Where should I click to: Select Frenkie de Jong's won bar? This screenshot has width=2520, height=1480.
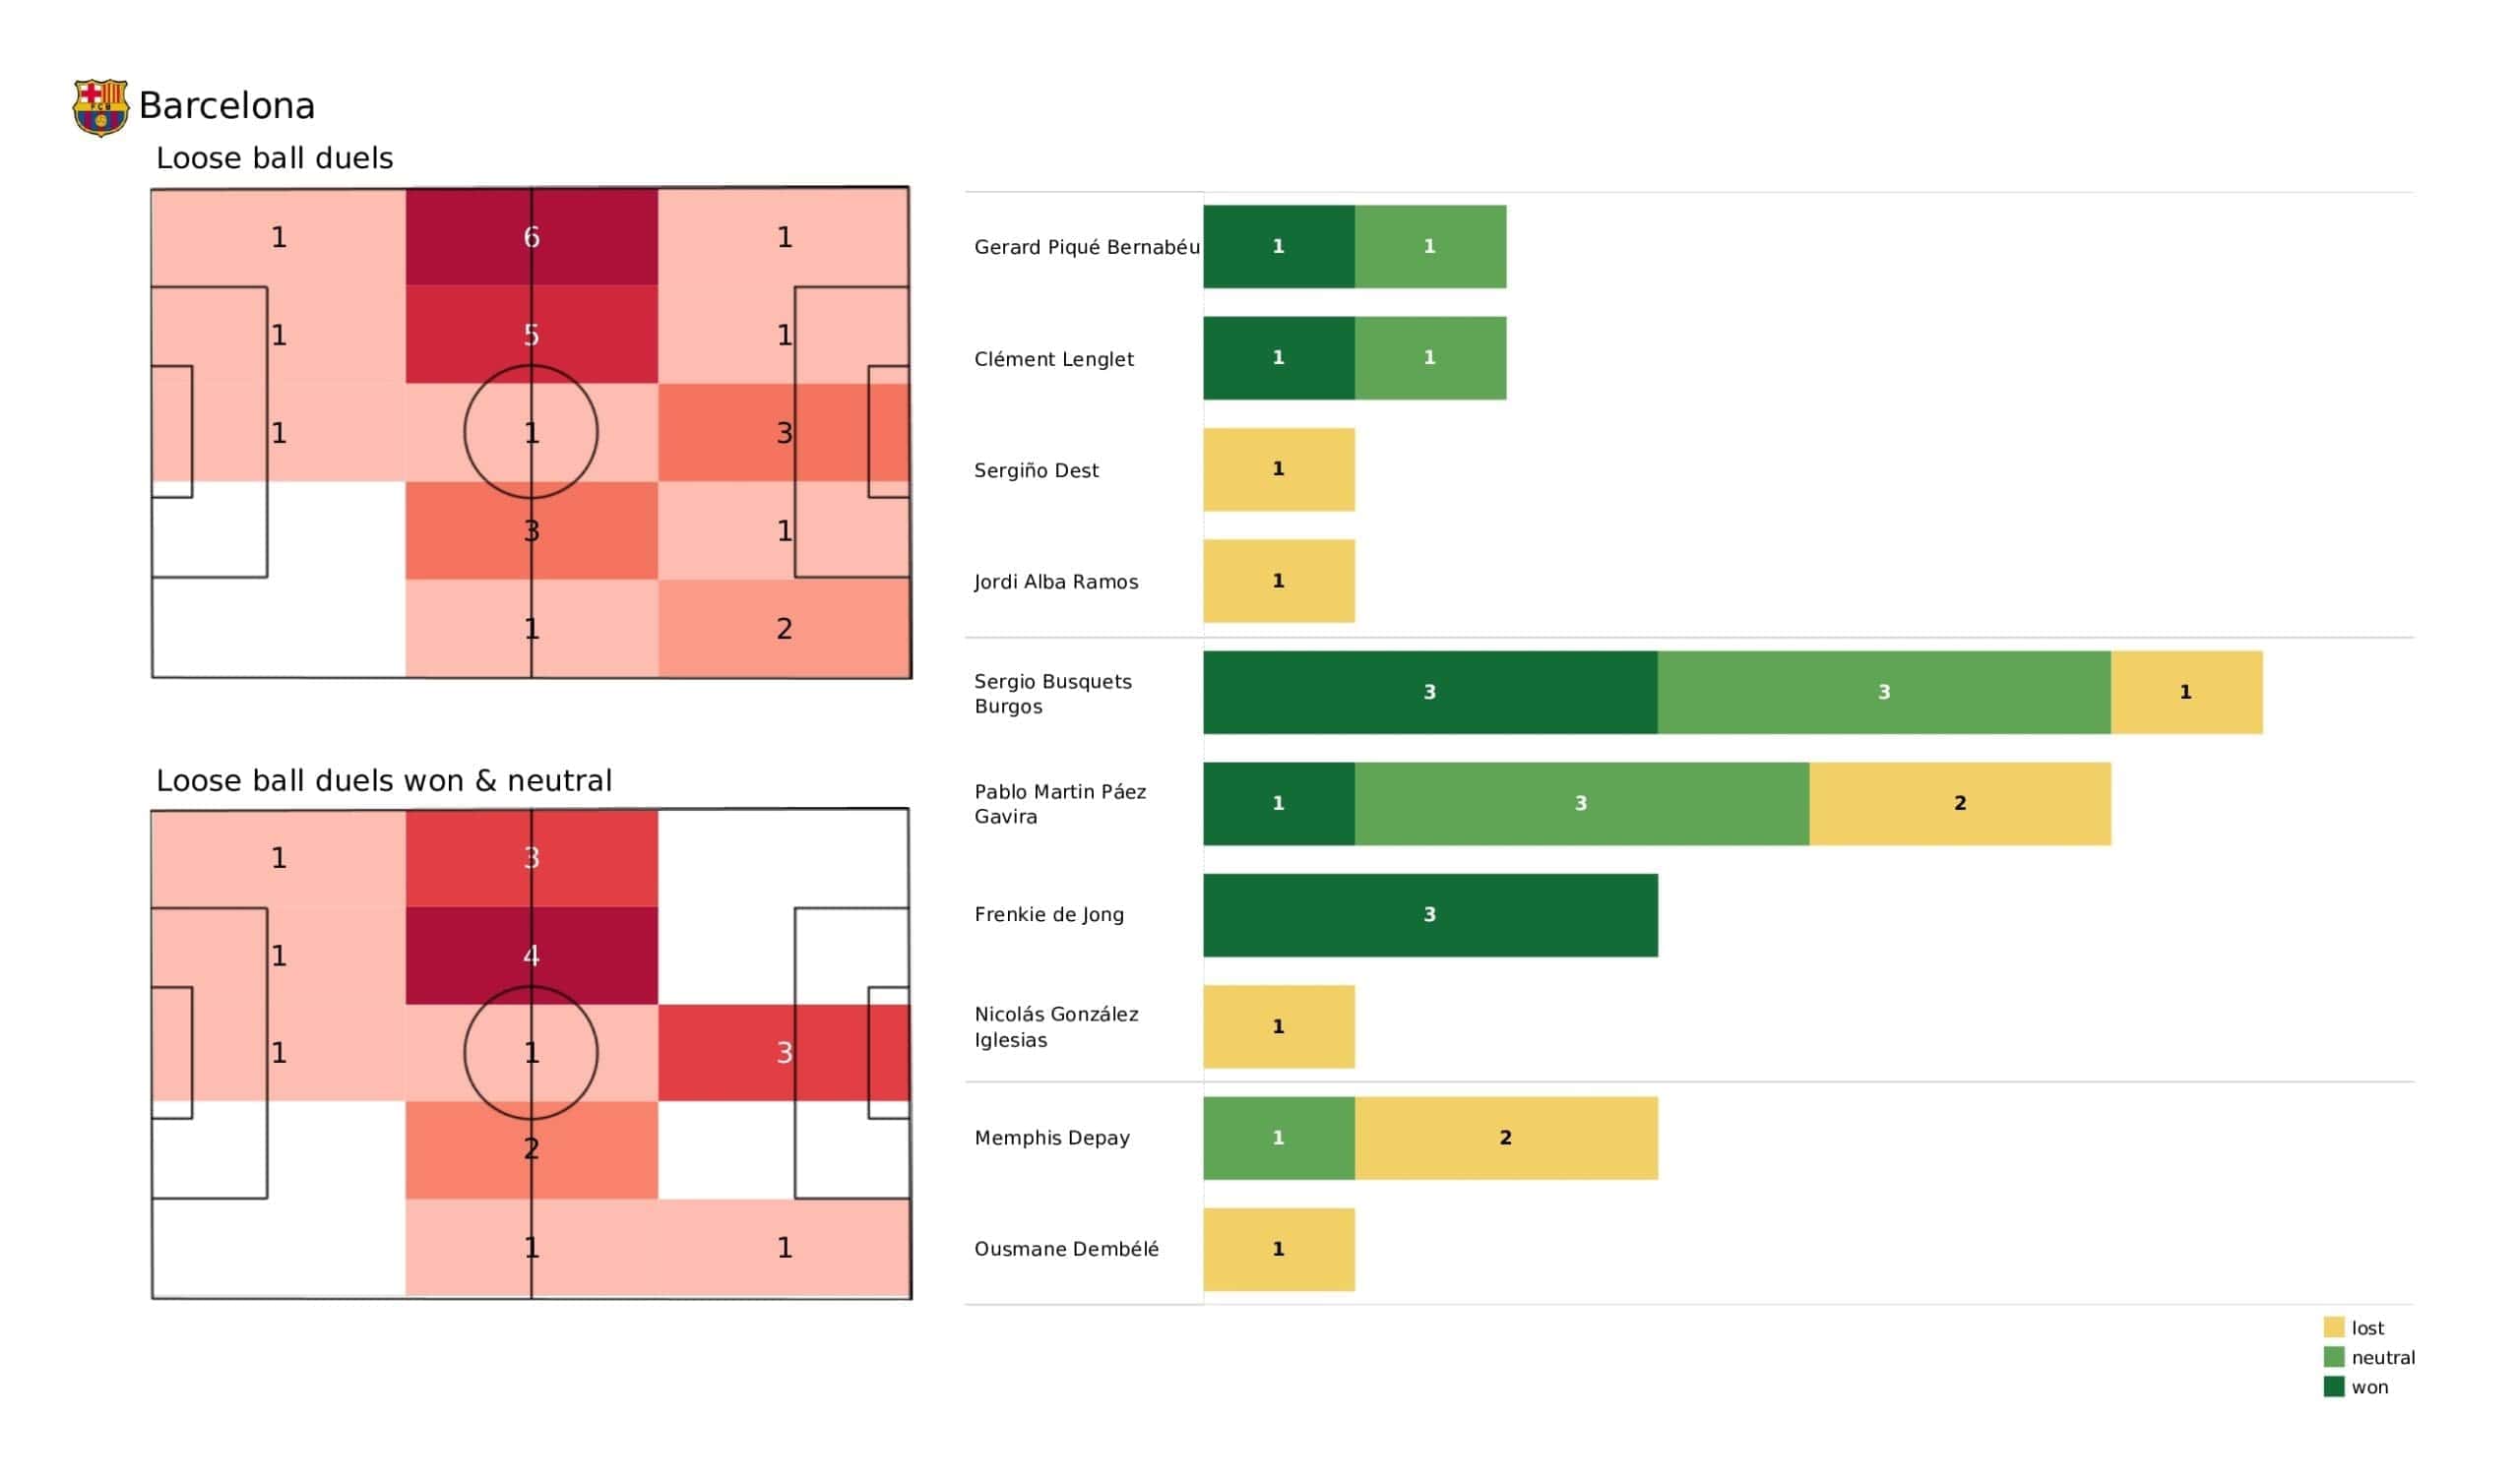click(x=1430, y=915)
